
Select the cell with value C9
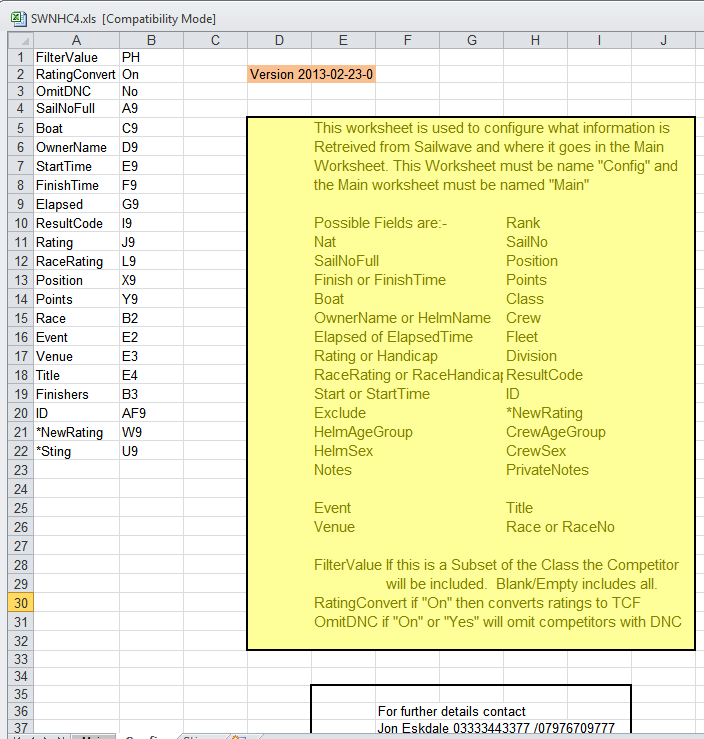(151, 128)
